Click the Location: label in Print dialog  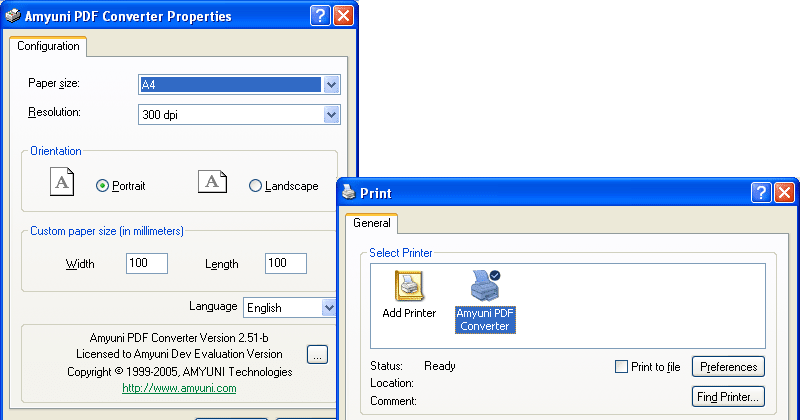coord(392,383)
